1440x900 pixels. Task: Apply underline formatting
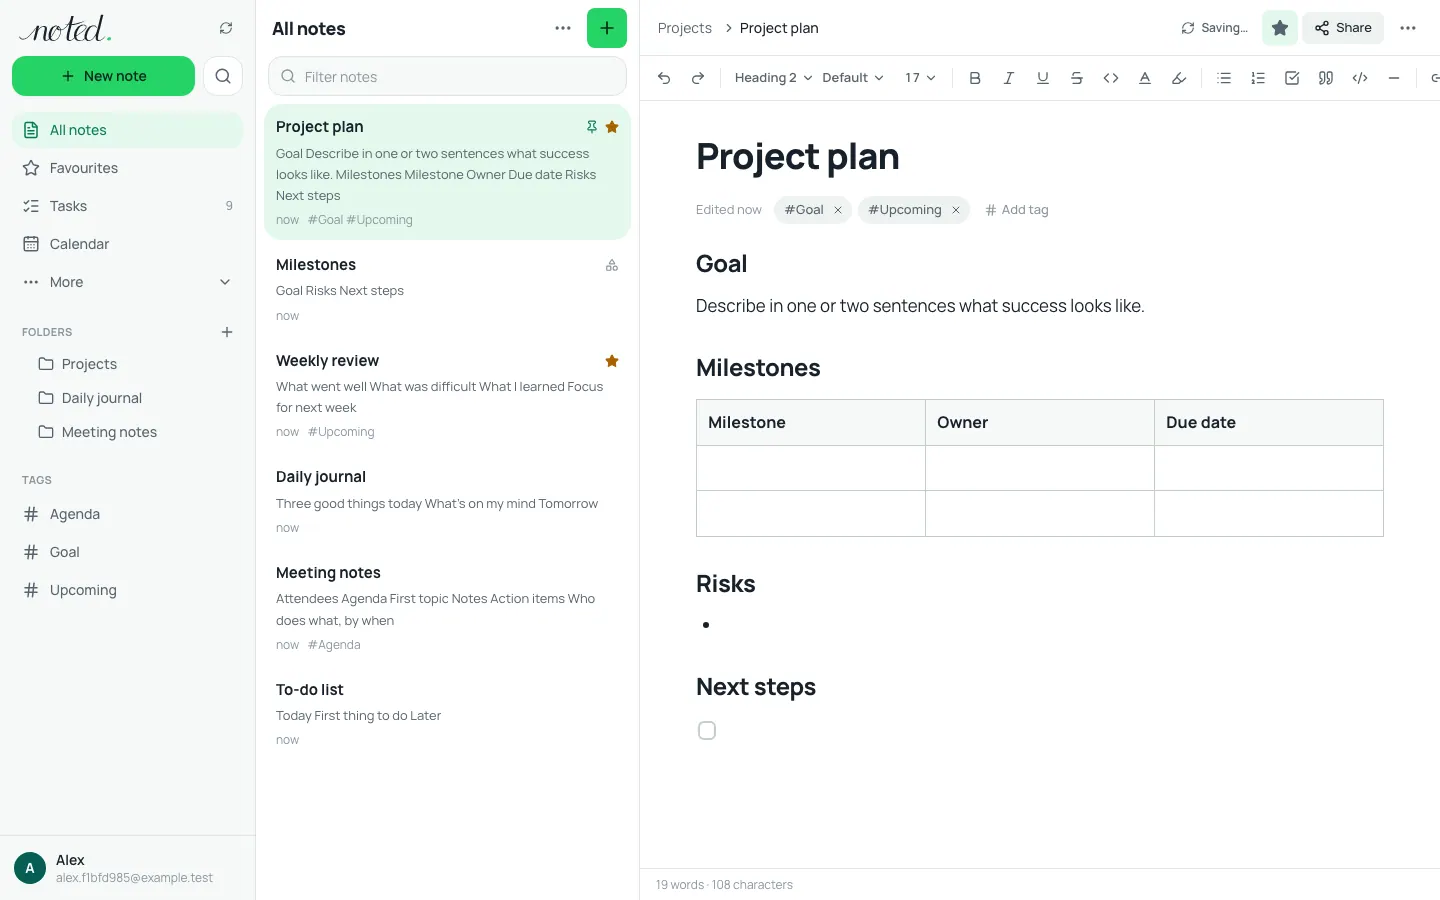pos(1043,78)
